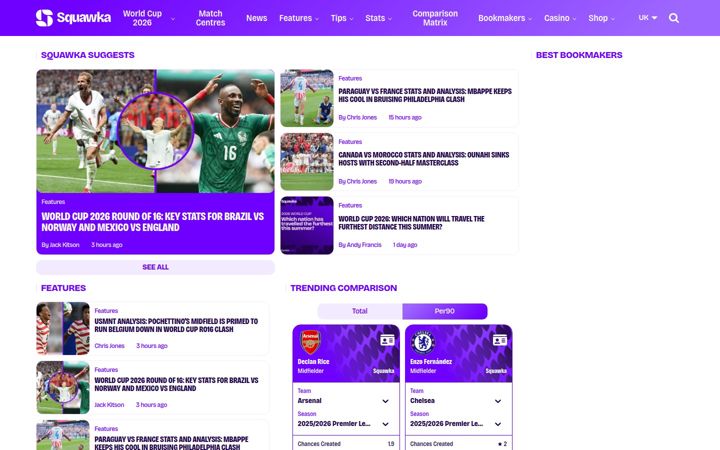Viewport: 720px width, 450px height.
Task: Open article on furthest travel distance
Action: point(411,223)
